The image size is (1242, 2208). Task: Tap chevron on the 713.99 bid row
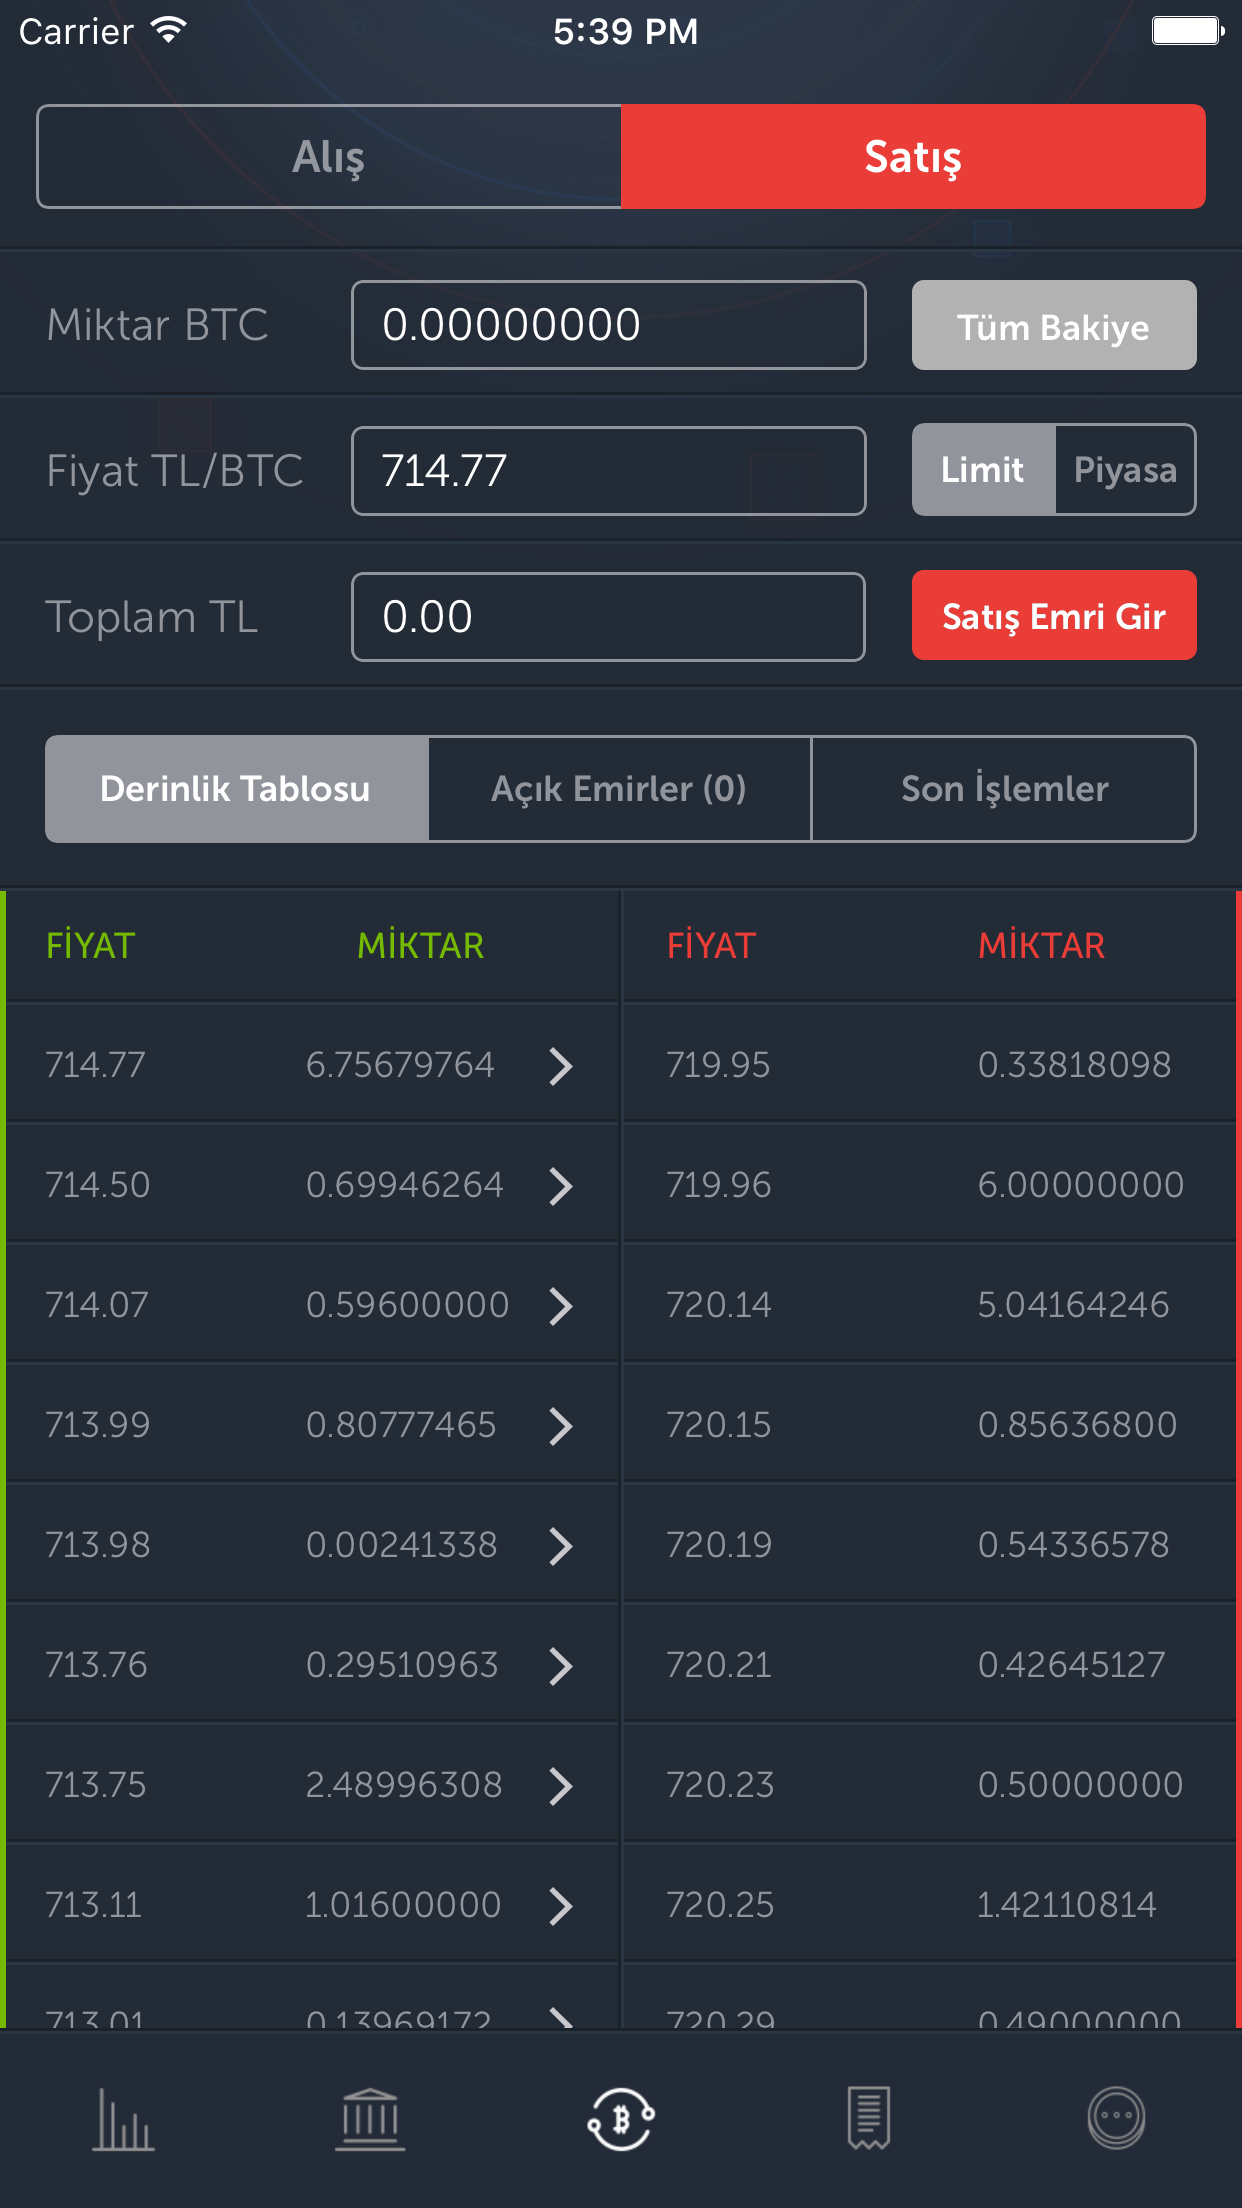(x=561, y=1426)
